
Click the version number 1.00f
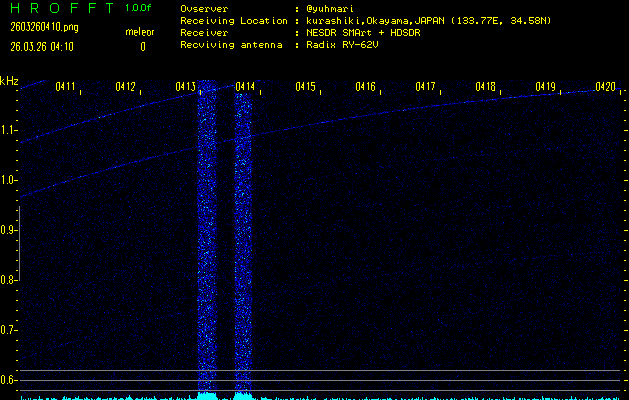[139, 8]
